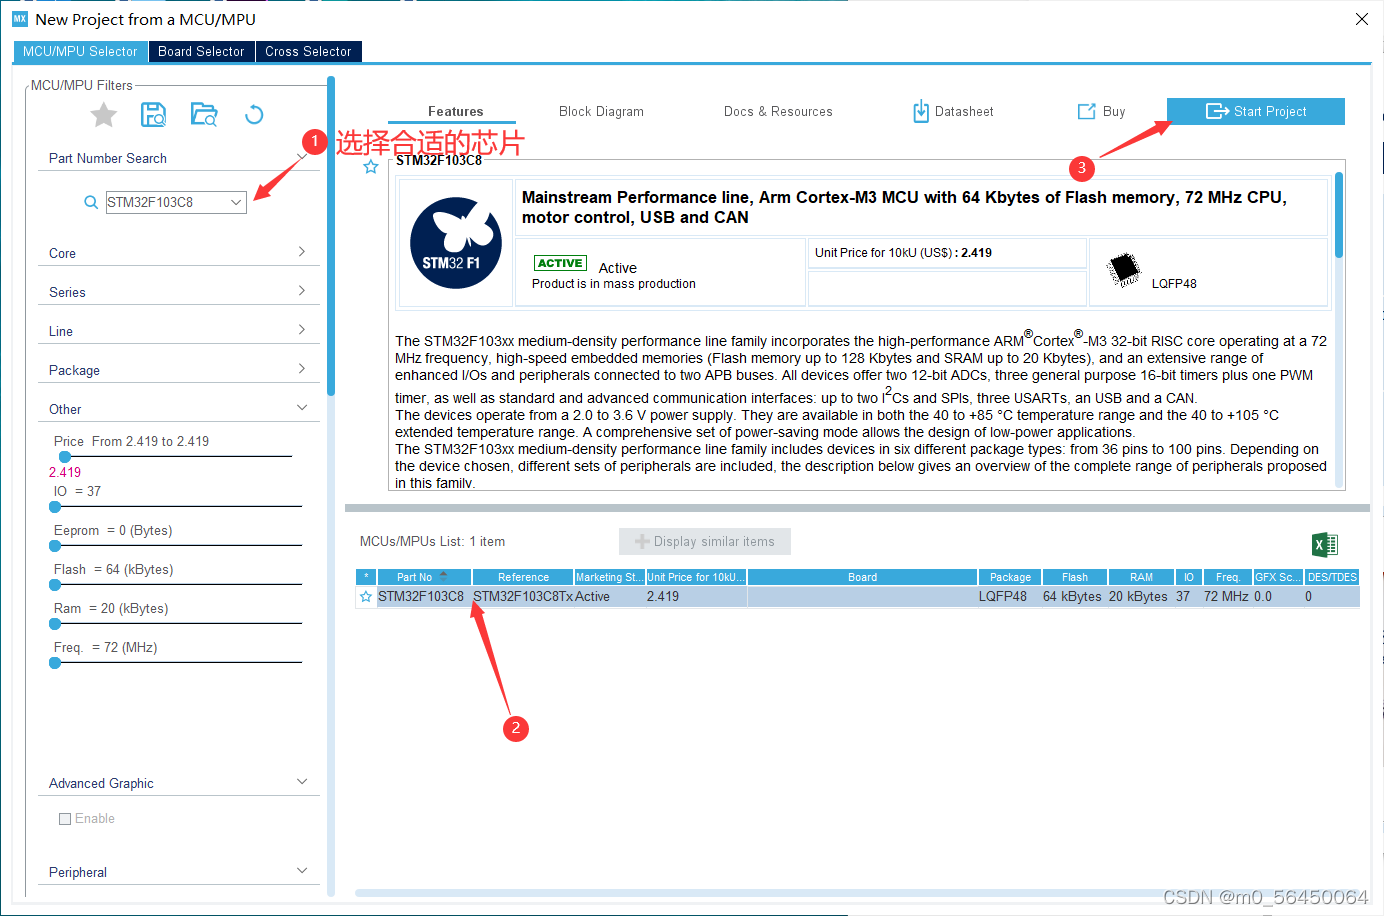
Task: Tick the Advanced Graphic Enable checkbox
Action: (x=65, y=819)
